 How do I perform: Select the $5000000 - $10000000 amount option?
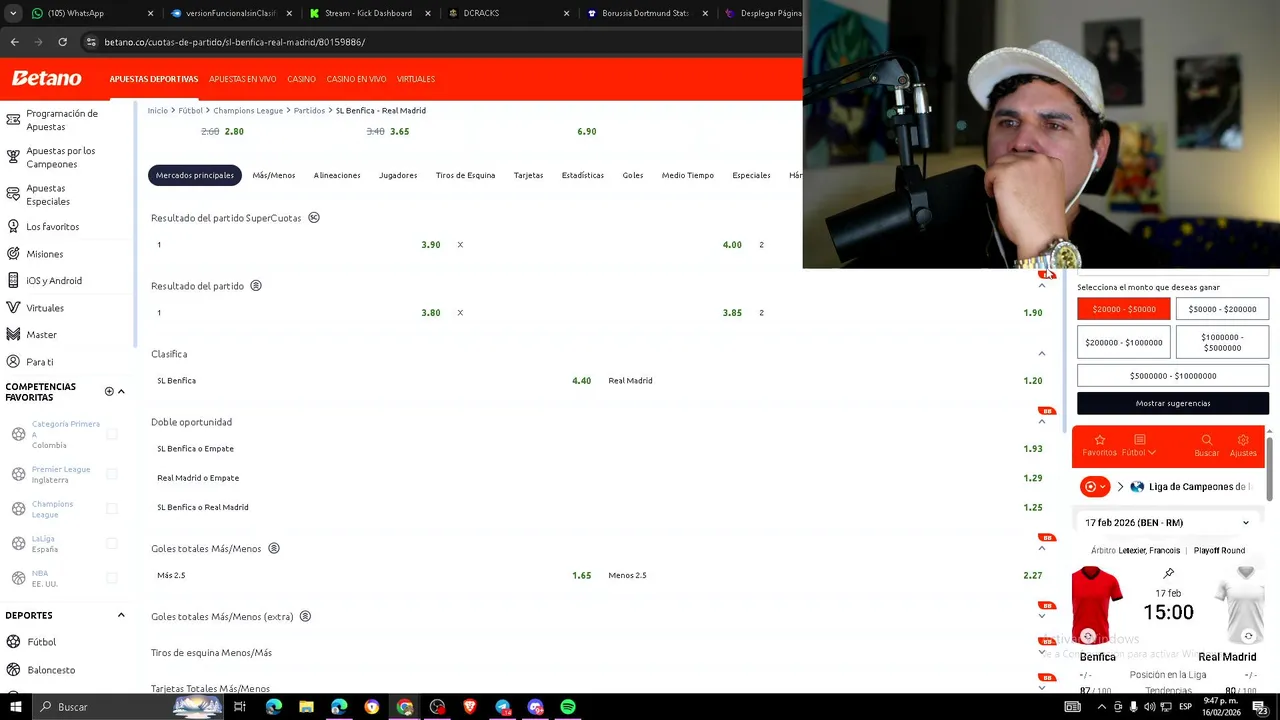coord(1173,376)
